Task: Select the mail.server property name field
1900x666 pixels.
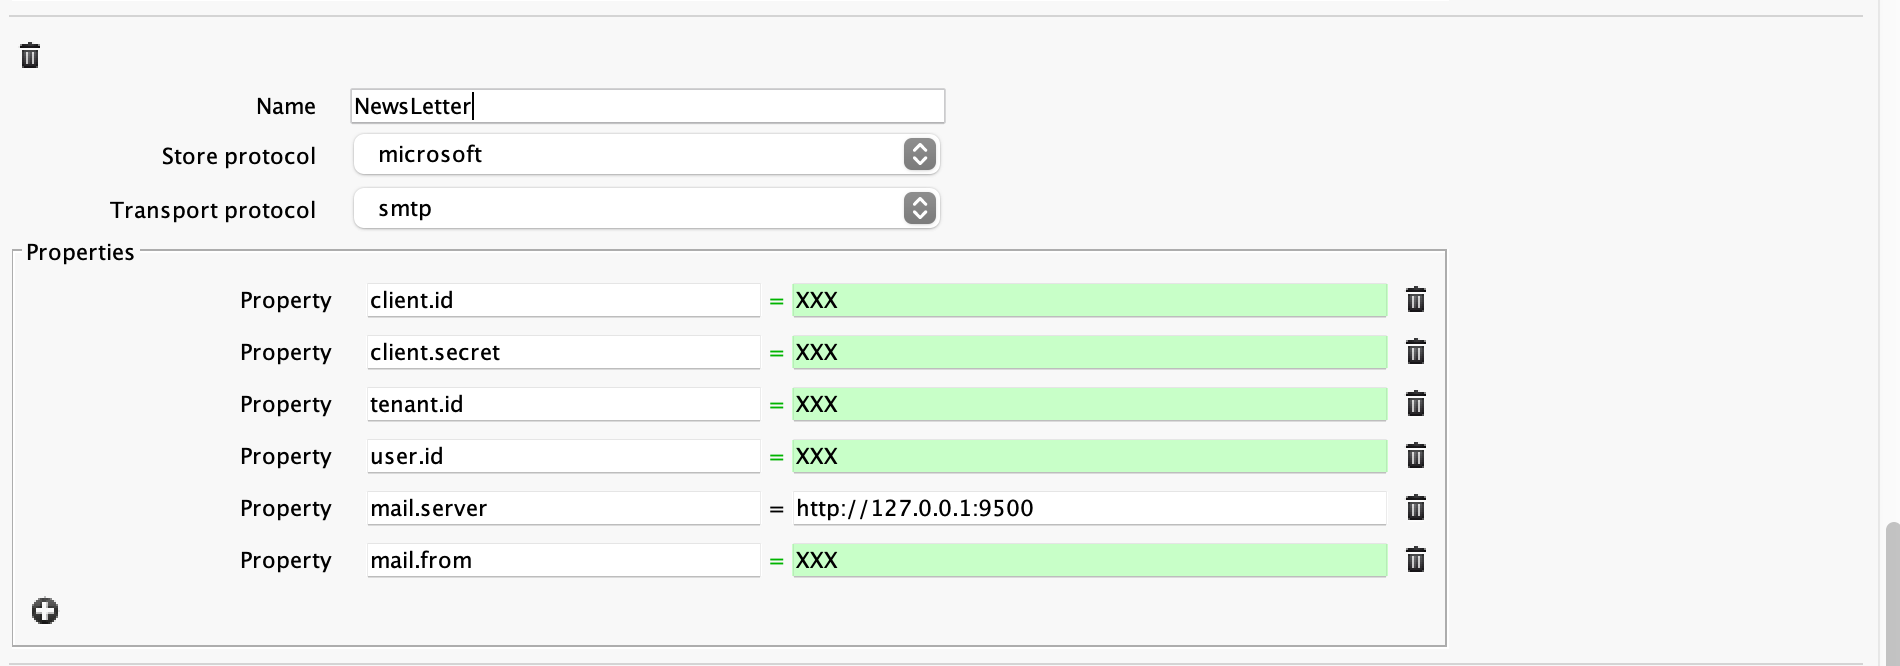Action: point(563,508)
